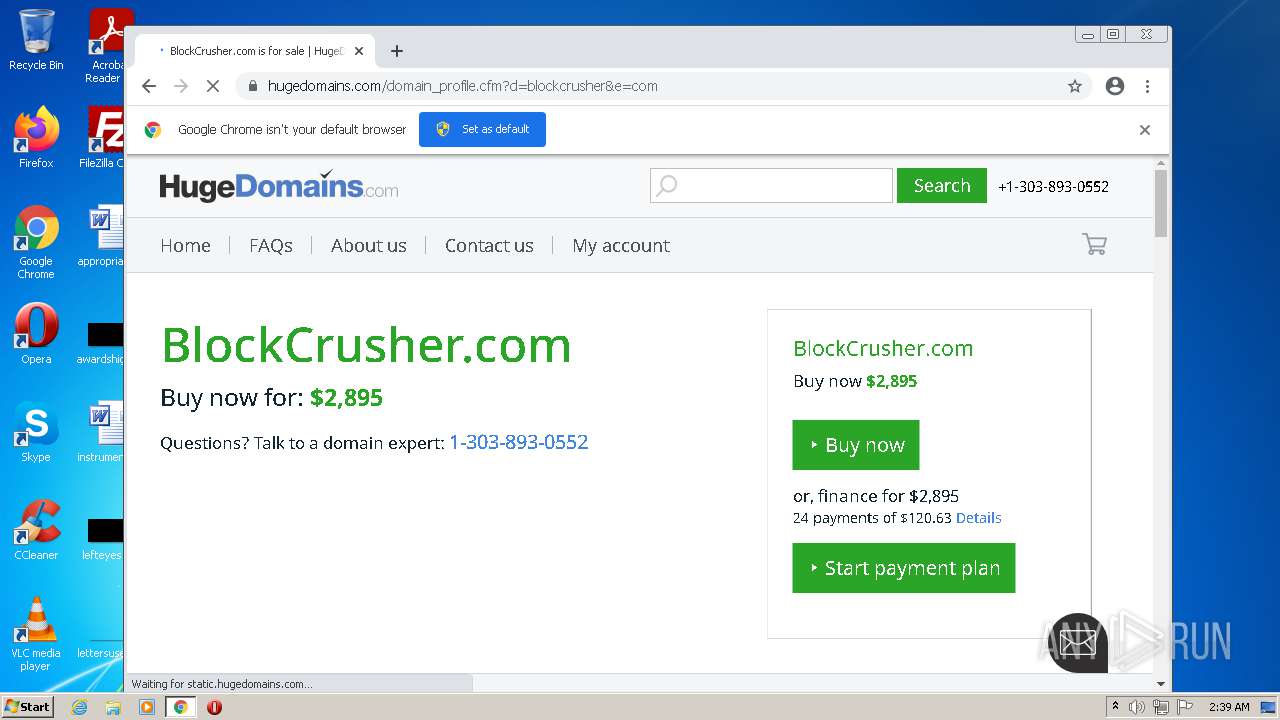The width and height of the screenshot is (1280, 720).
Task: Click the page vertical scrollbar thumb
Action: pyautogui.click(x=1161, y=203)
